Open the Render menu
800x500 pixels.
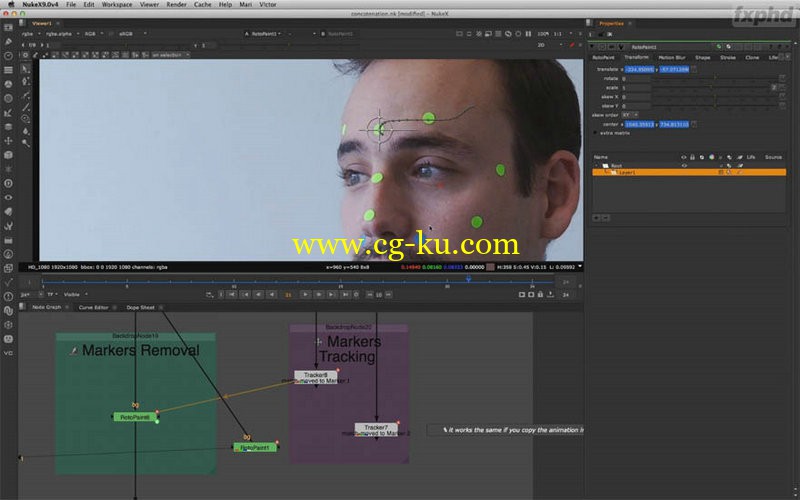[176, 4]
